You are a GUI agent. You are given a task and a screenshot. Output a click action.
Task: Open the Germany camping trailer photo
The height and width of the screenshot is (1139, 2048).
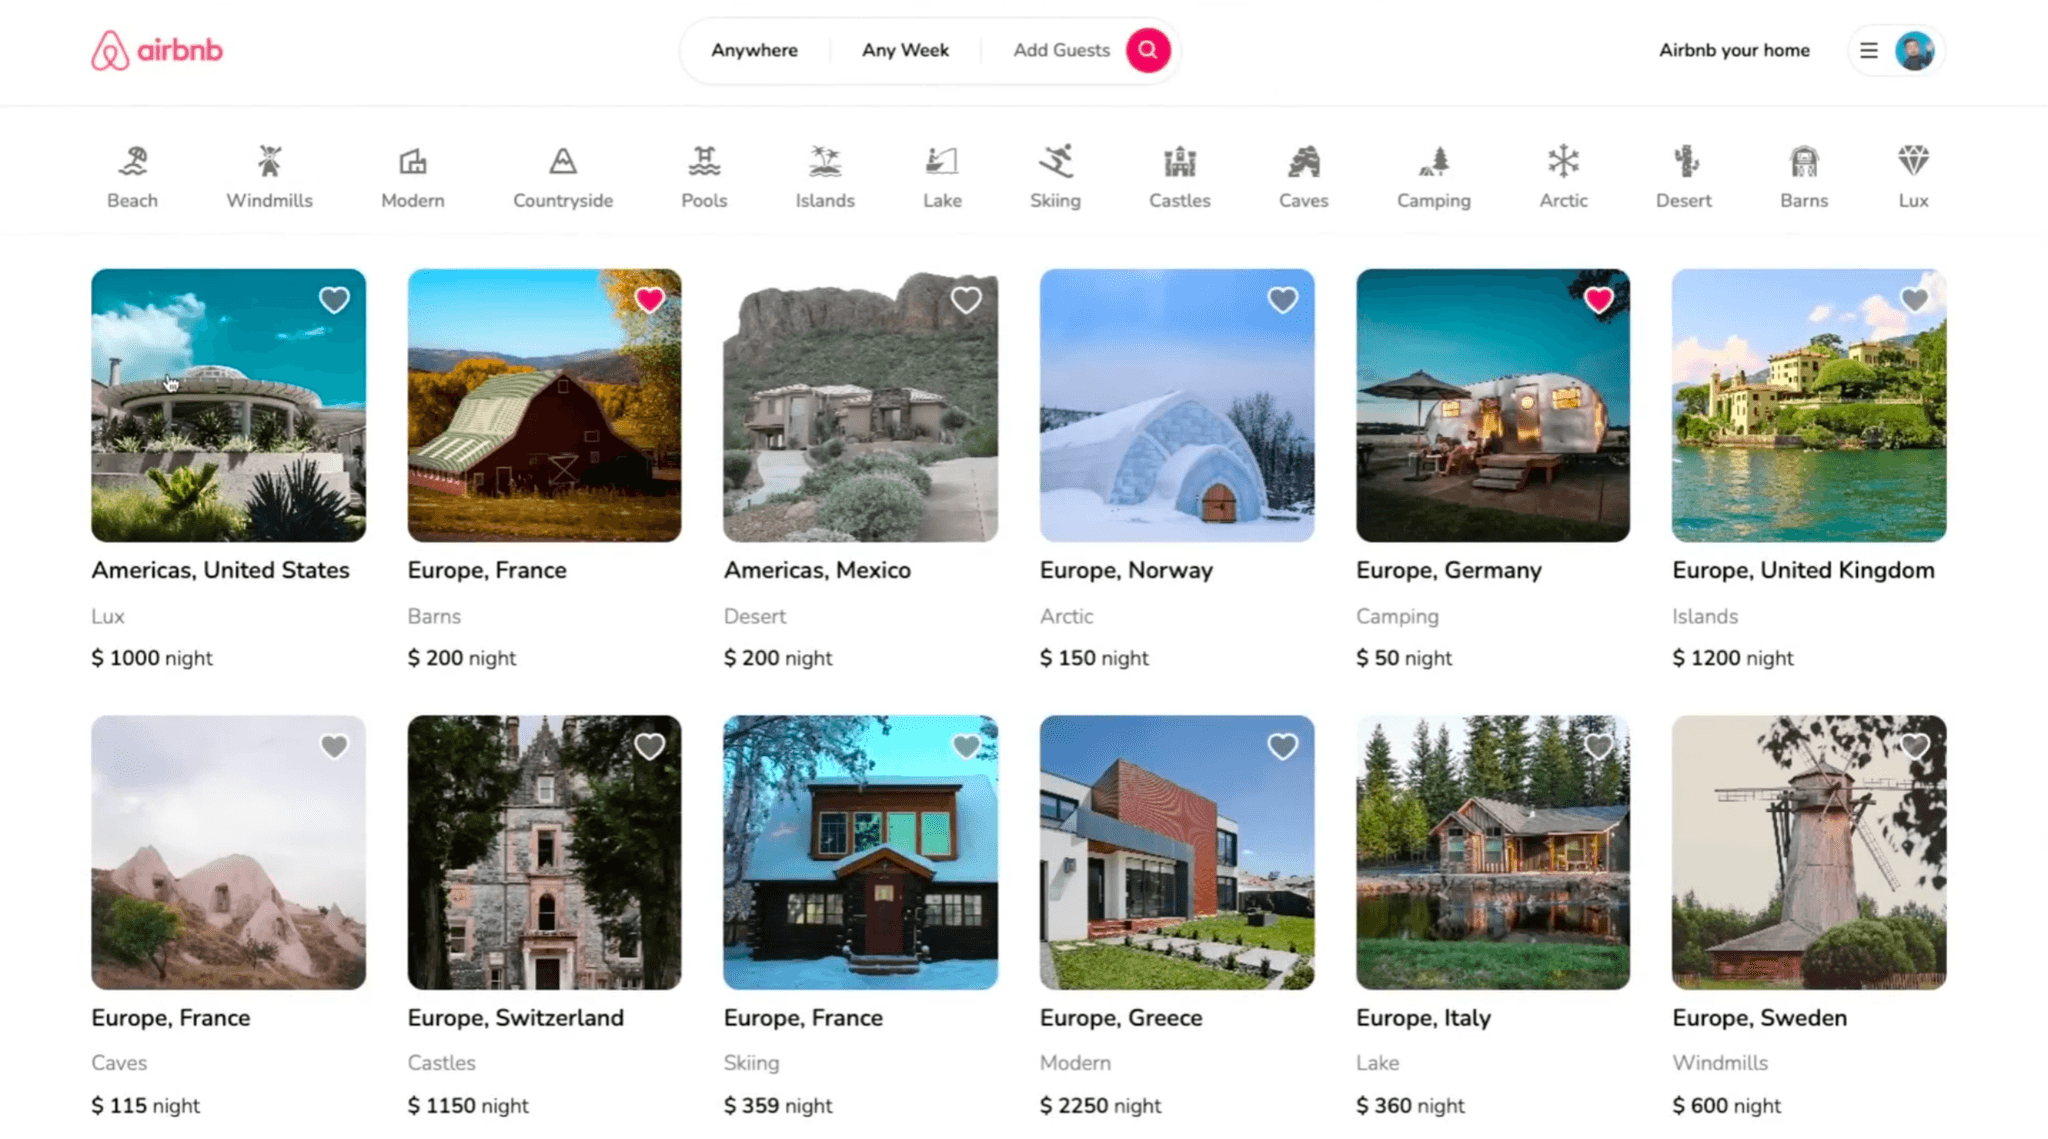tap(1493, 405)
